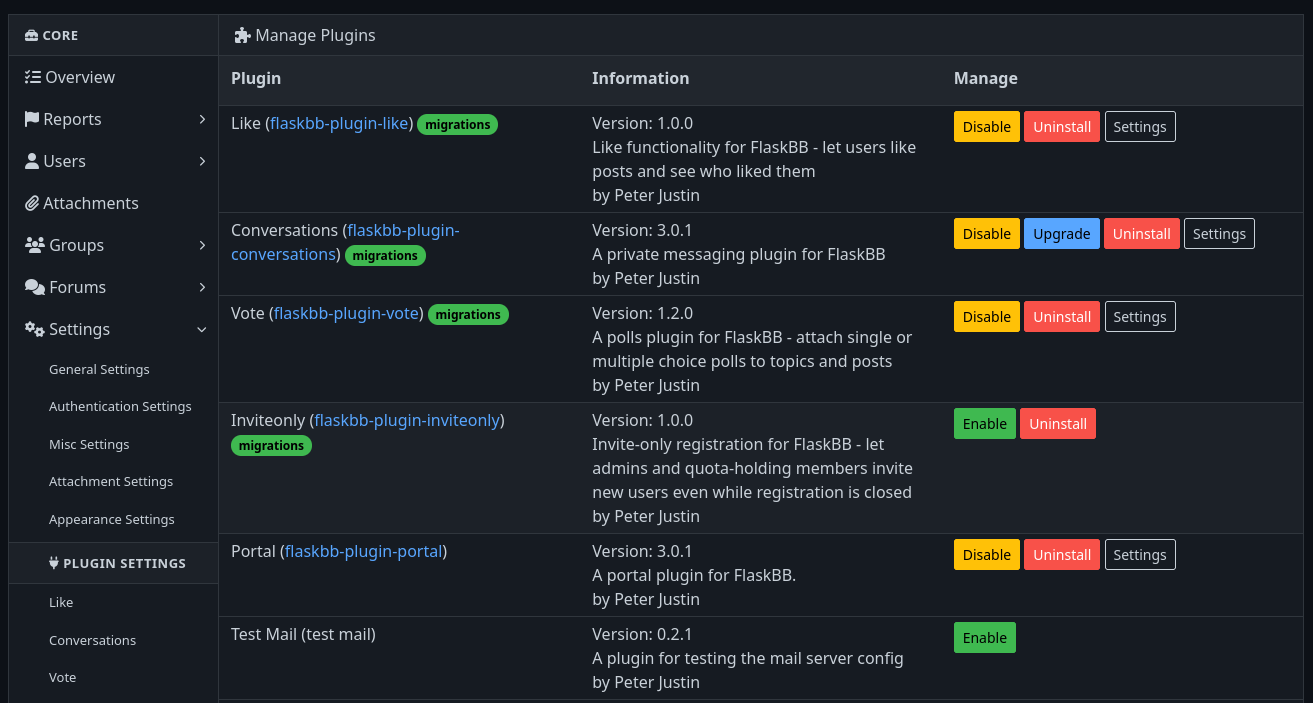Open Vote plugin settings in sidebar
Viewport: 1313px width, 703px height.
click(x=62, y=677)
